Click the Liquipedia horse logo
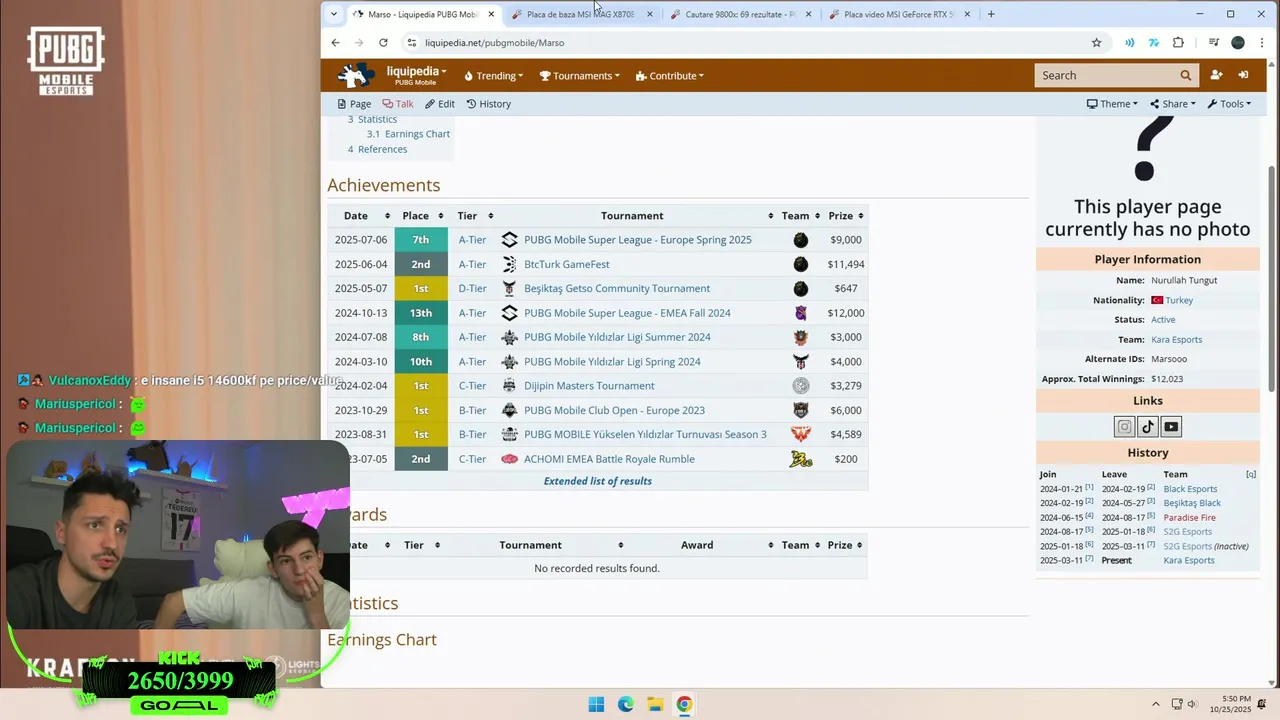The width and height of the screenshot is (1280, 720). [356, 75]
